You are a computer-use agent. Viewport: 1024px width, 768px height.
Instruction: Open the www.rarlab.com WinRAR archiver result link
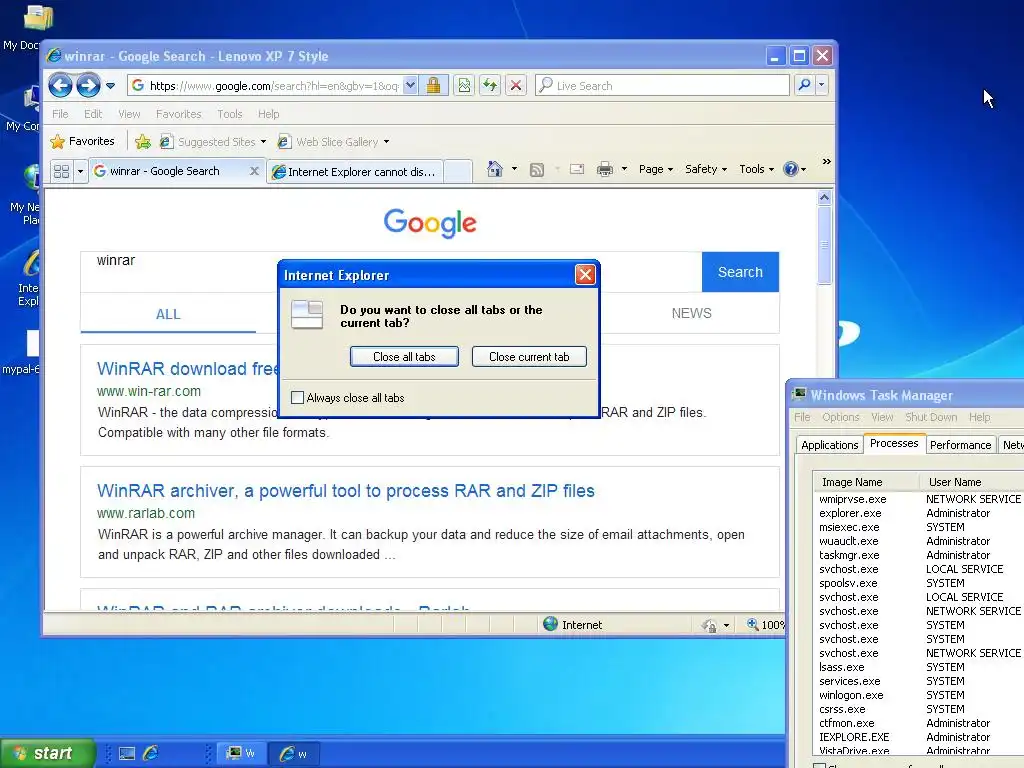[x=345, y=491]
